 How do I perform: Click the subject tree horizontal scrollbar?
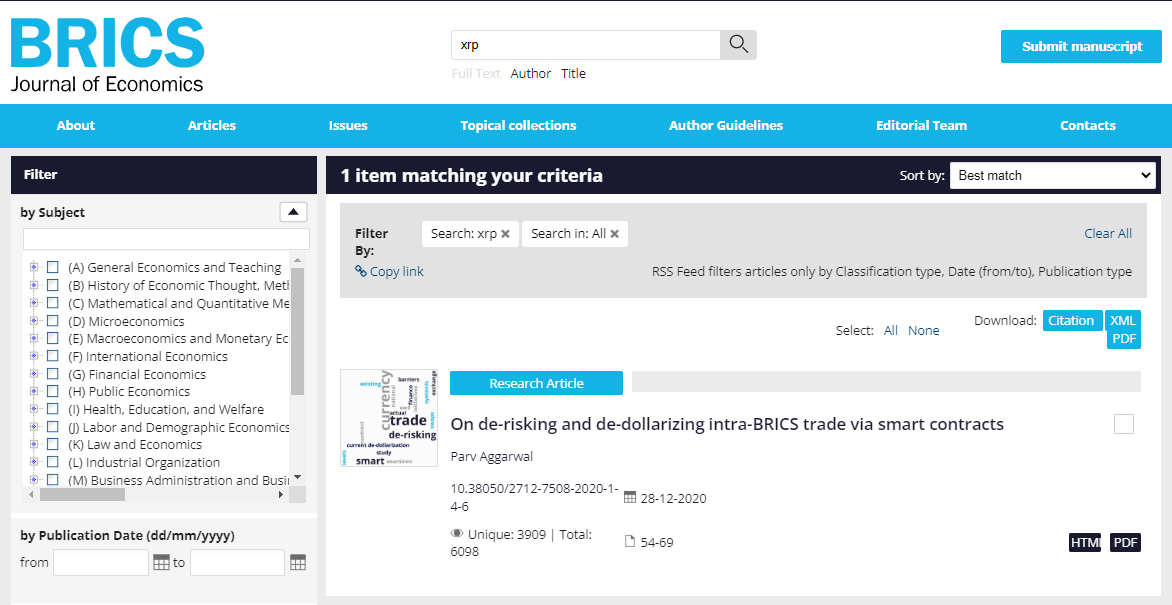pos(82,494)
